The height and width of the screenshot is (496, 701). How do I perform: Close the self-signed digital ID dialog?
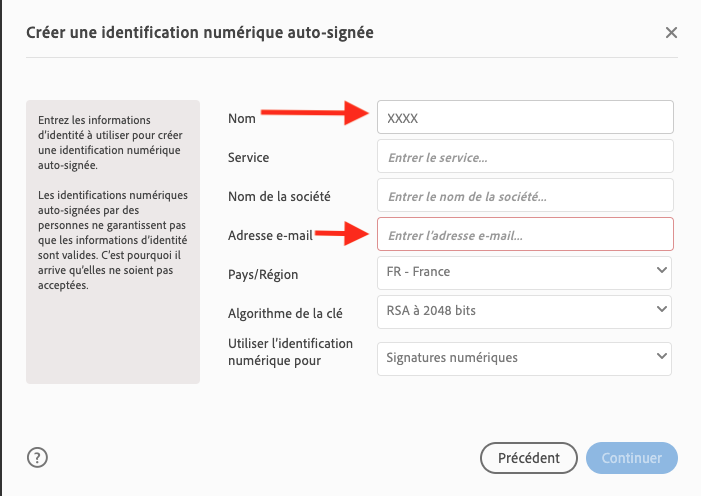click(x=671, y=32)
